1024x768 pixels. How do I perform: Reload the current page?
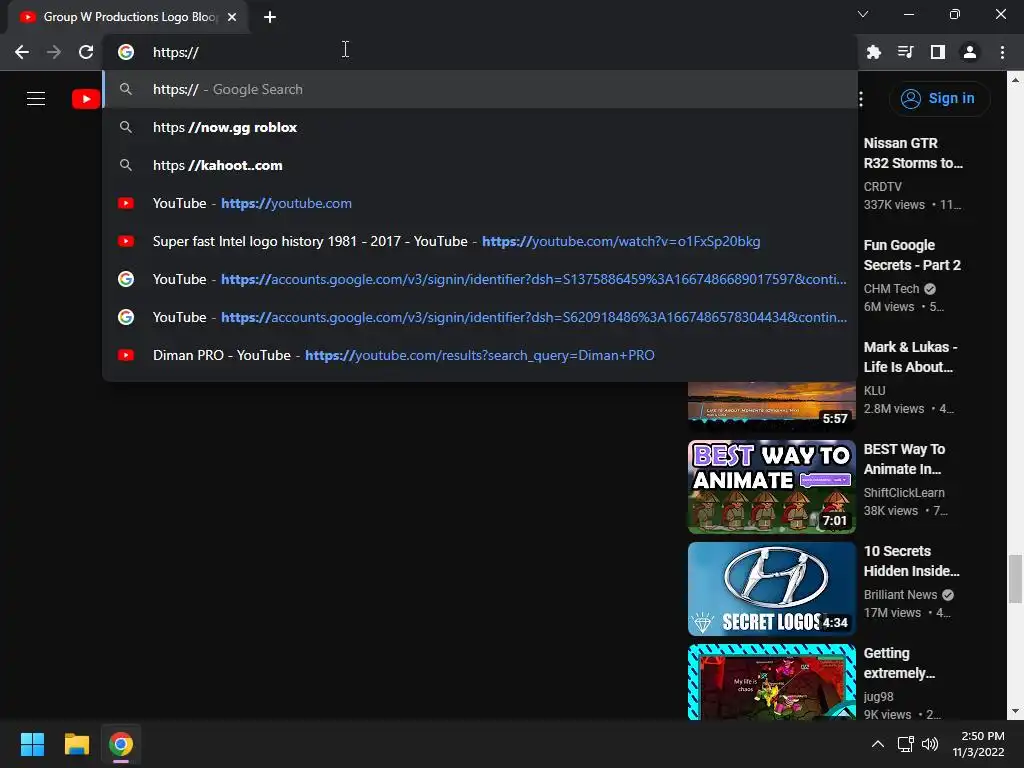(86, 52)
